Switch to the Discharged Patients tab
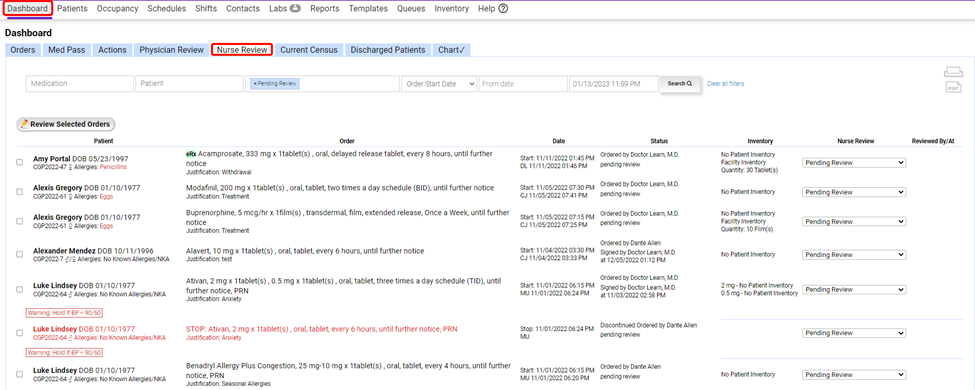This screenshot has height=390, width=975. pos(388,50)
